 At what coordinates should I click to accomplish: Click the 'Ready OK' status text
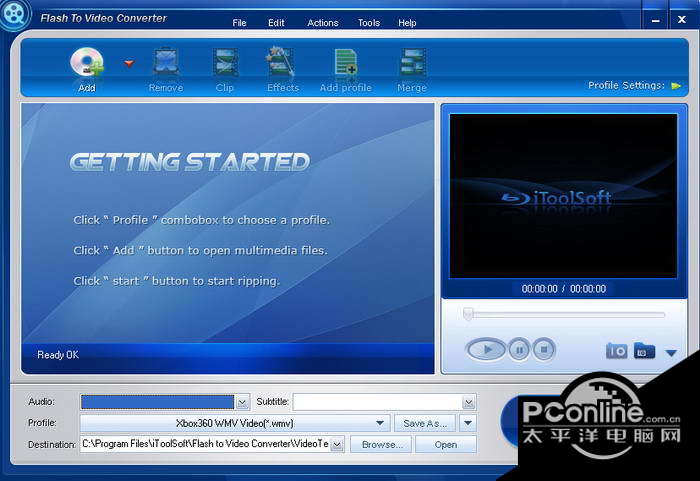(x=58, y=355)
